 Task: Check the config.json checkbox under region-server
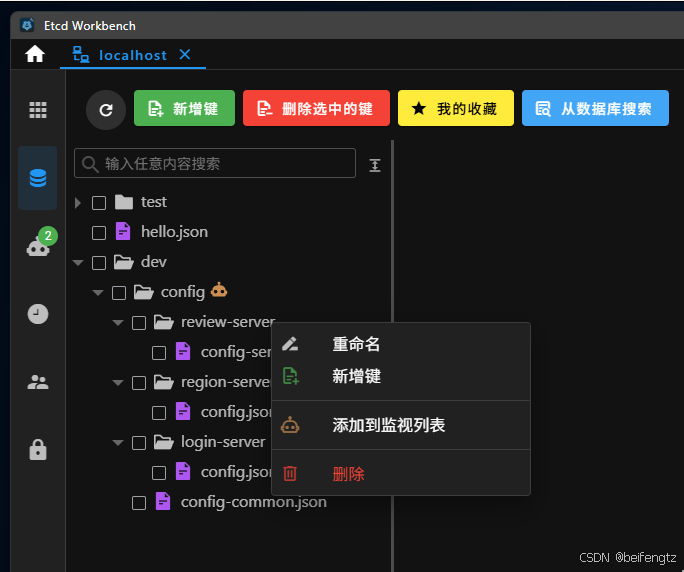[x=159, y=413]
